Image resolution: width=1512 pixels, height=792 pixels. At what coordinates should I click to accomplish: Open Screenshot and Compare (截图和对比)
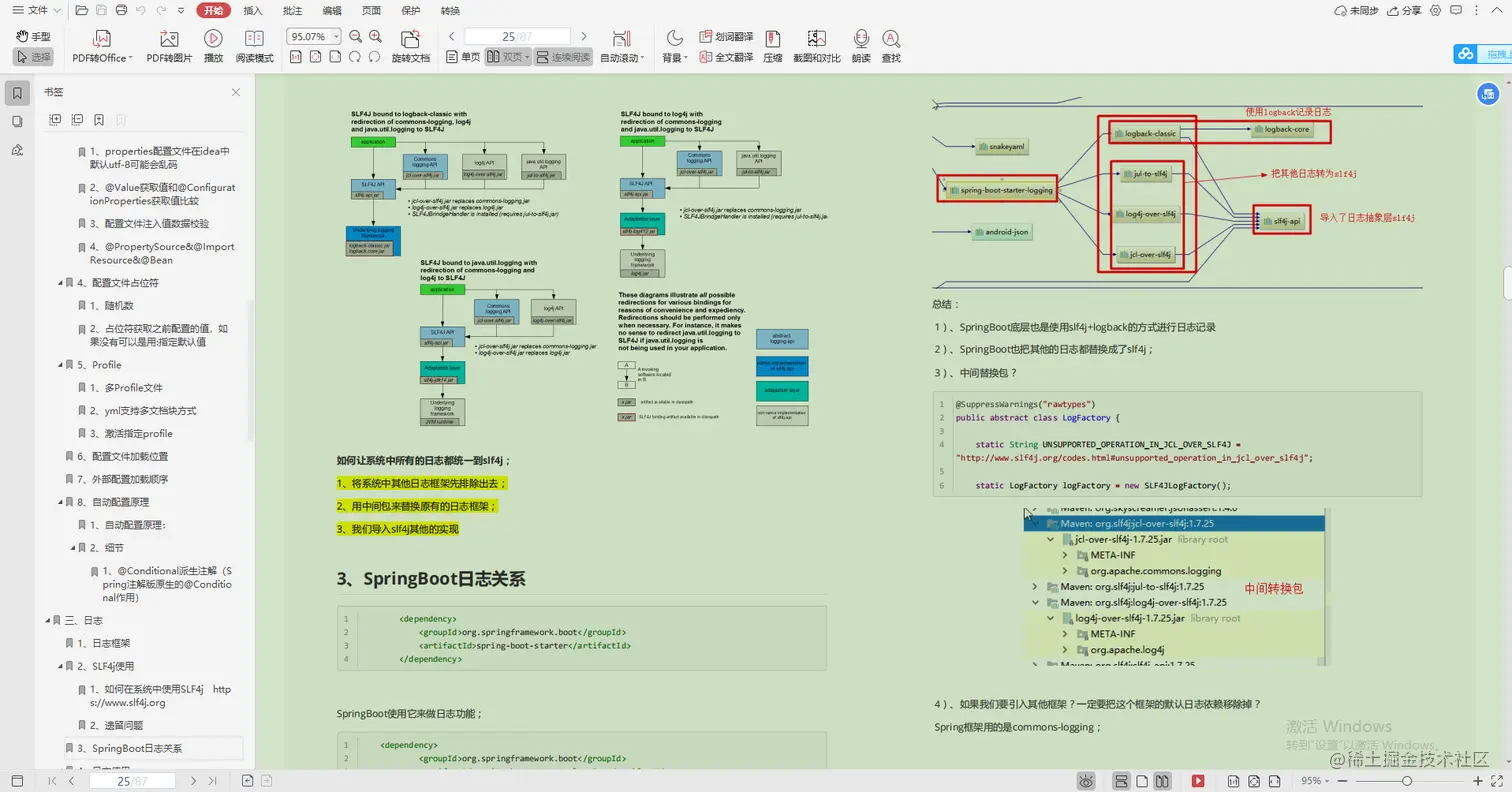(817, 47)
